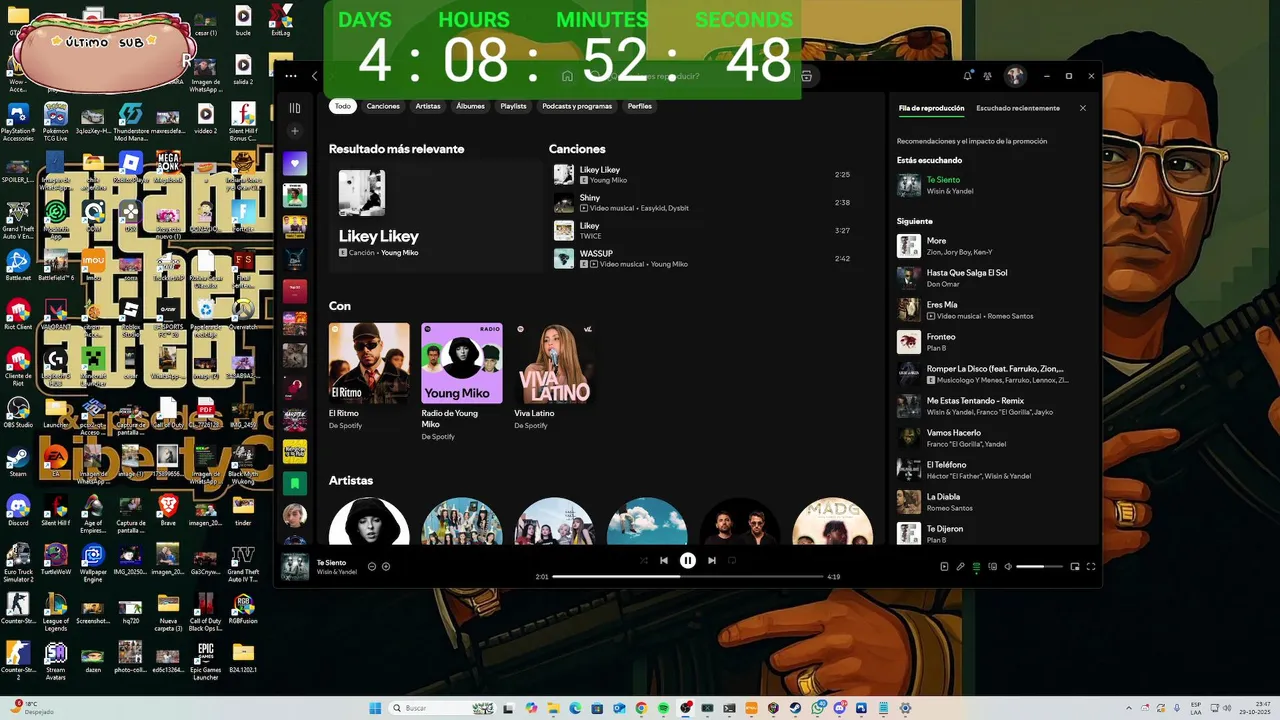The height and width of the screenshot is (720, 1280).
Task: Select the Playlists filter chip
Action: 514,106
